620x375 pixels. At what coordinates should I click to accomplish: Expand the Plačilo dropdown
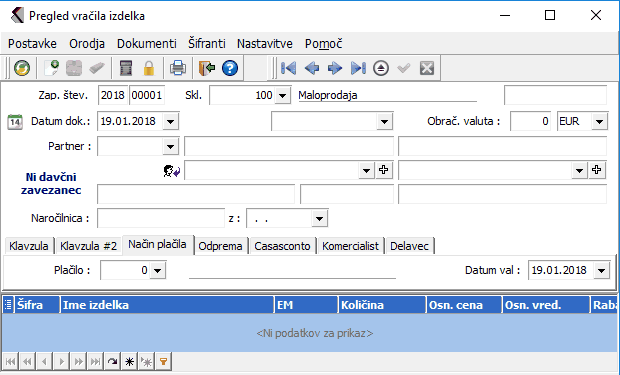(x=157, y=271)
